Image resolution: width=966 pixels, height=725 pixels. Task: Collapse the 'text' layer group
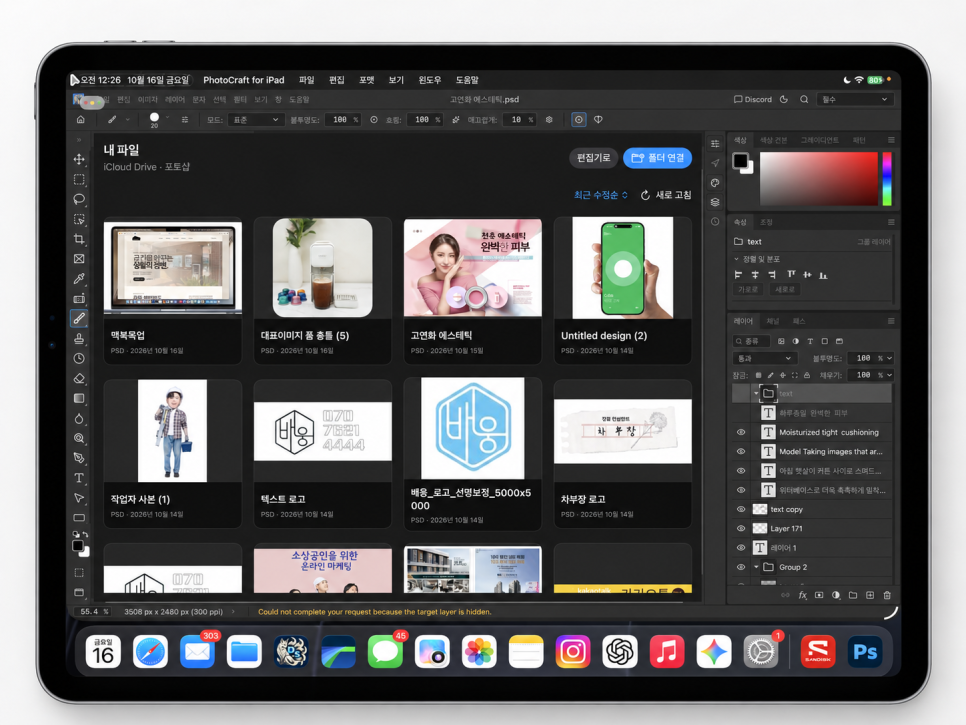(756, 393)
